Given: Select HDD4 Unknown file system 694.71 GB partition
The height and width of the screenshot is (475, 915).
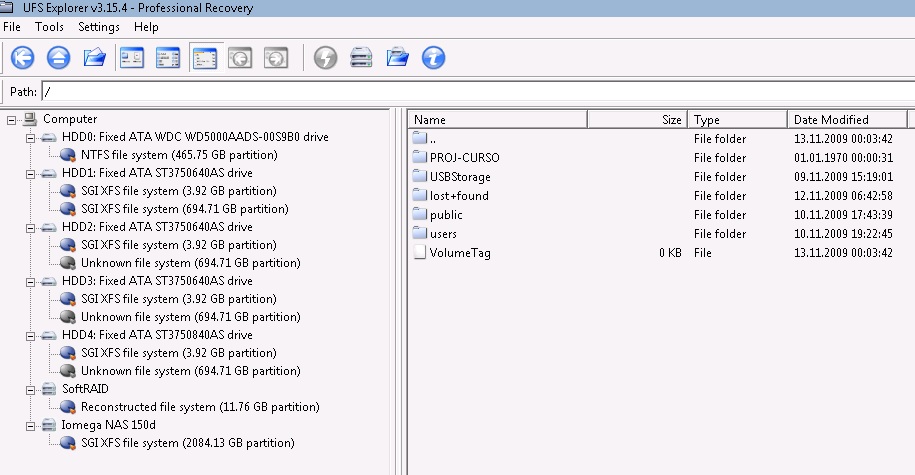Looking at the screenshot, I should coord(190,371).
